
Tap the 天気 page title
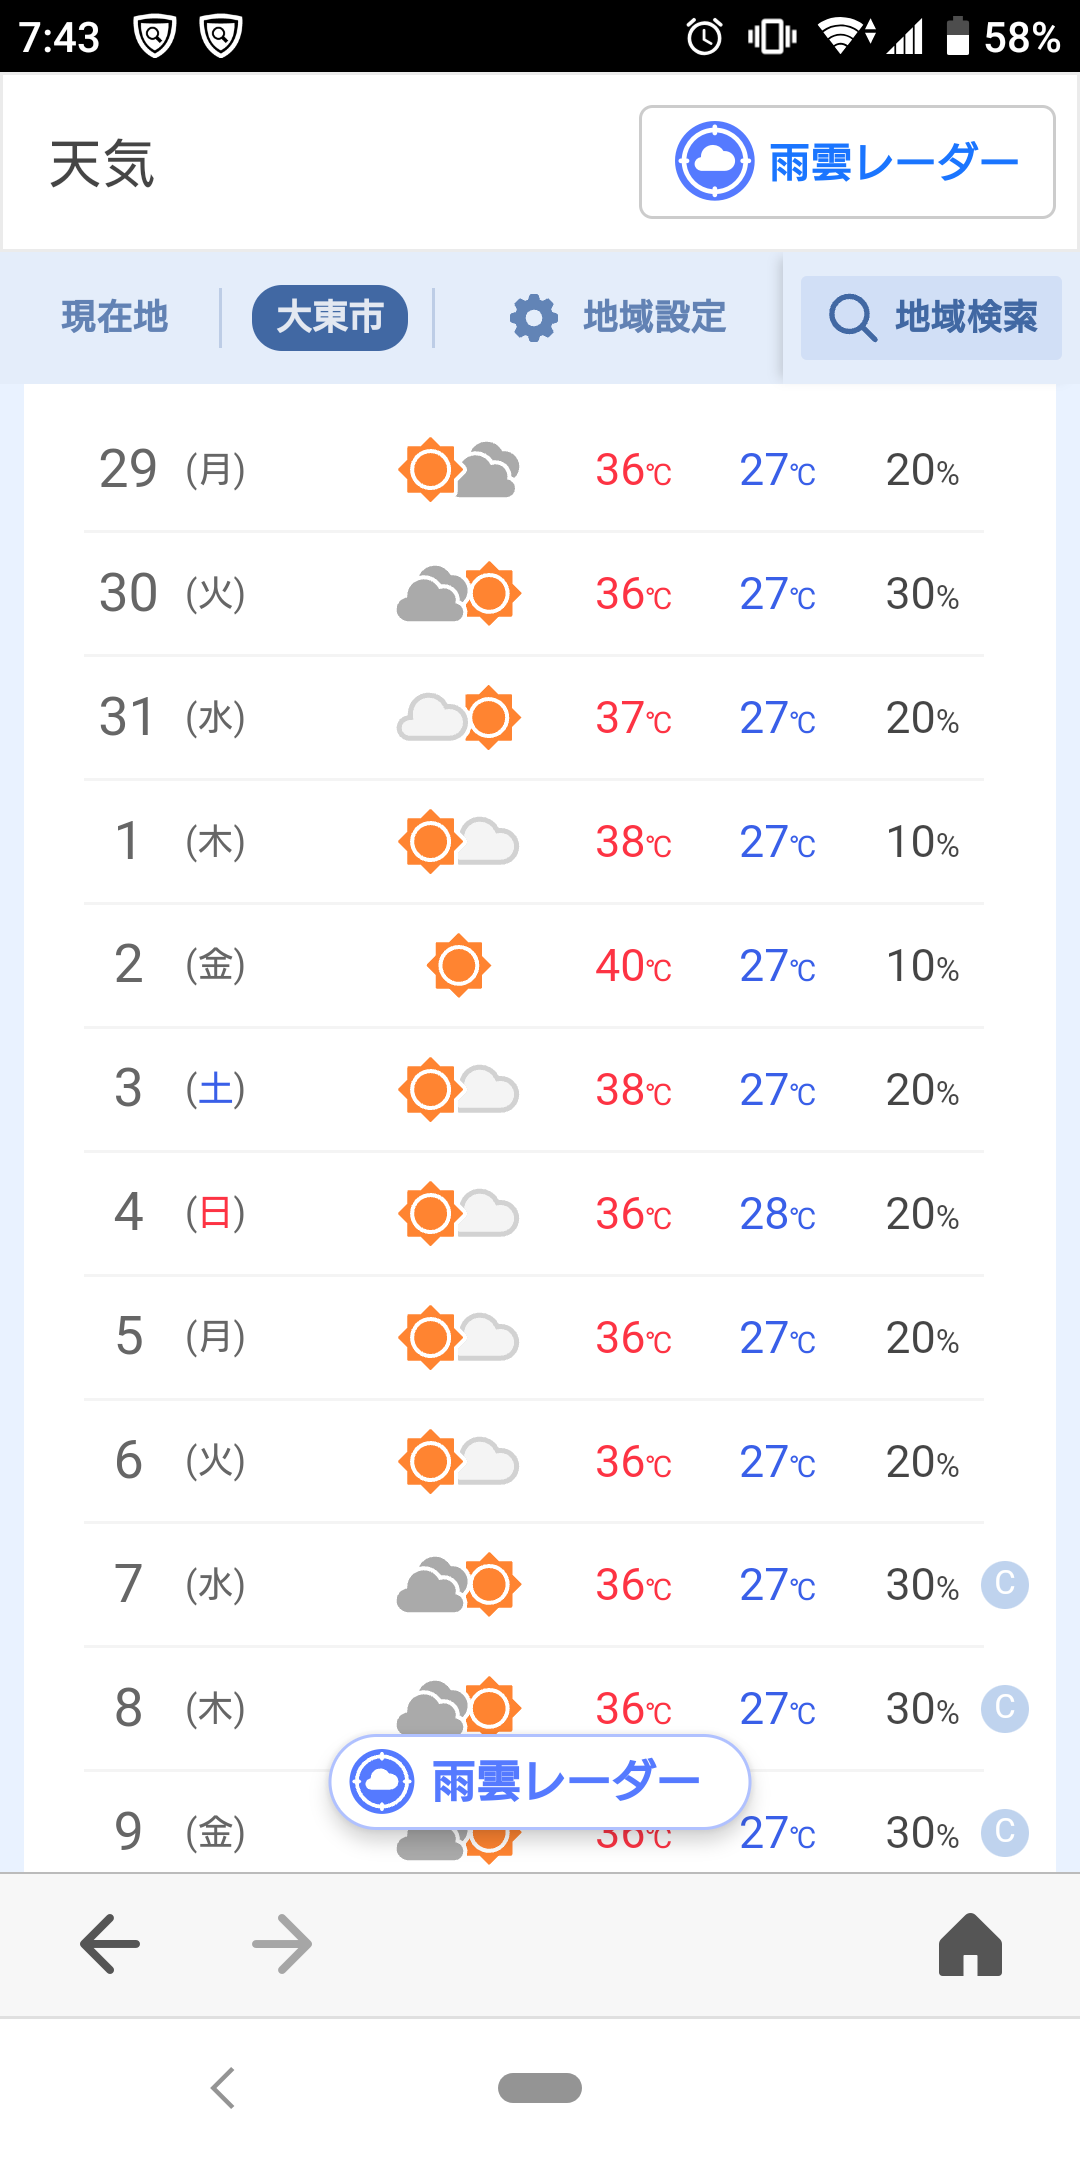tap(102, 164)
